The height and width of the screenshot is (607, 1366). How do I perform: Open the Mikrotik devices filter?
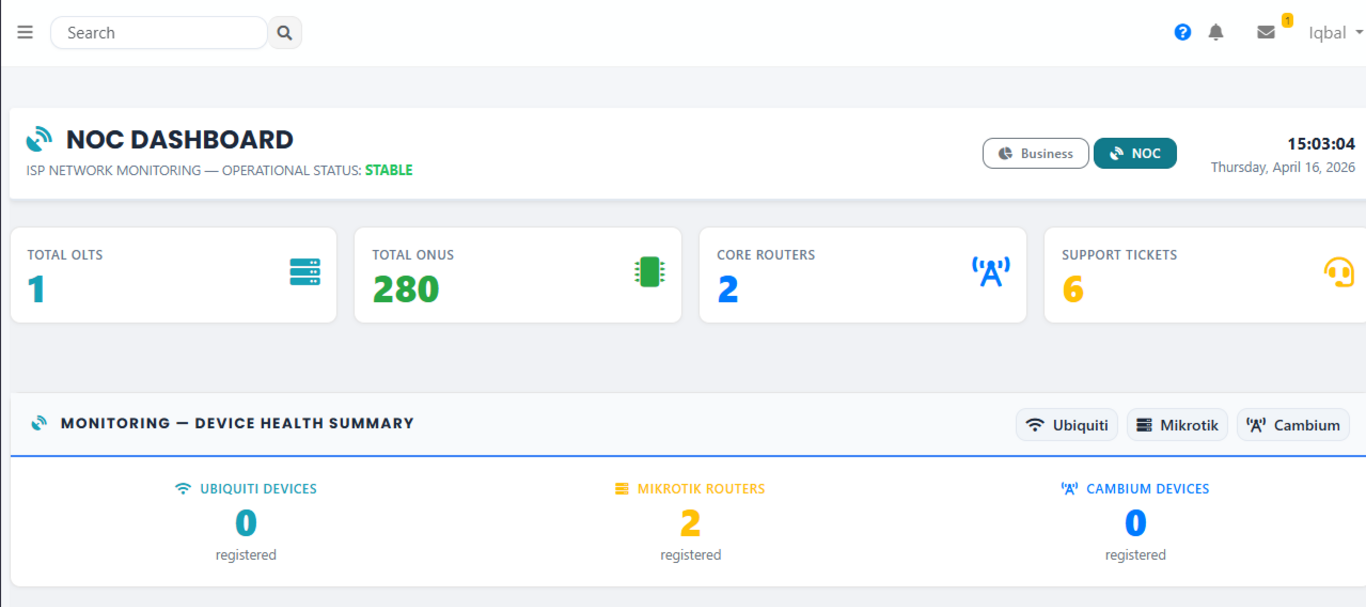click(x=1177, y=424)
